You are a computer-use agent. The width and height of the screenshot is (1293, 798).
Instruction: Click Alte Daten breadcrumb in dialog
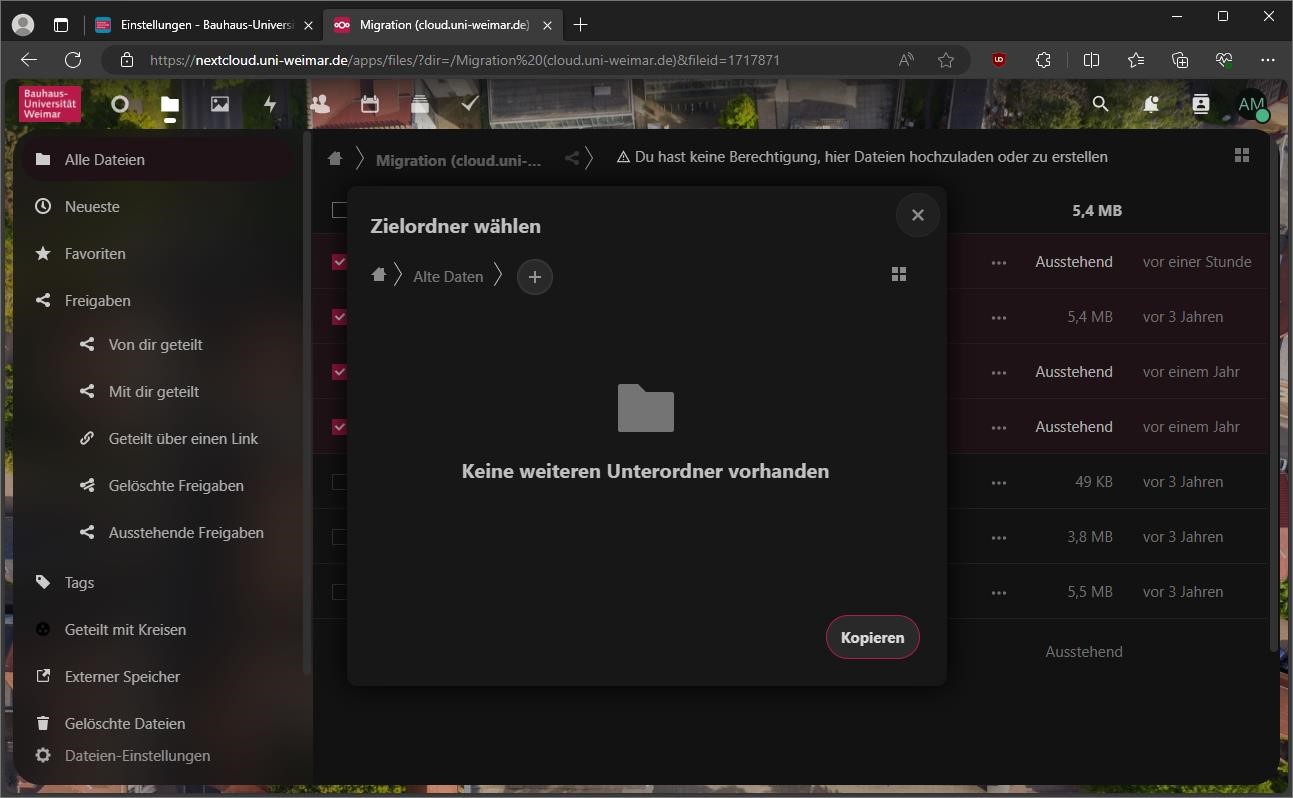(x=448, y=277)
